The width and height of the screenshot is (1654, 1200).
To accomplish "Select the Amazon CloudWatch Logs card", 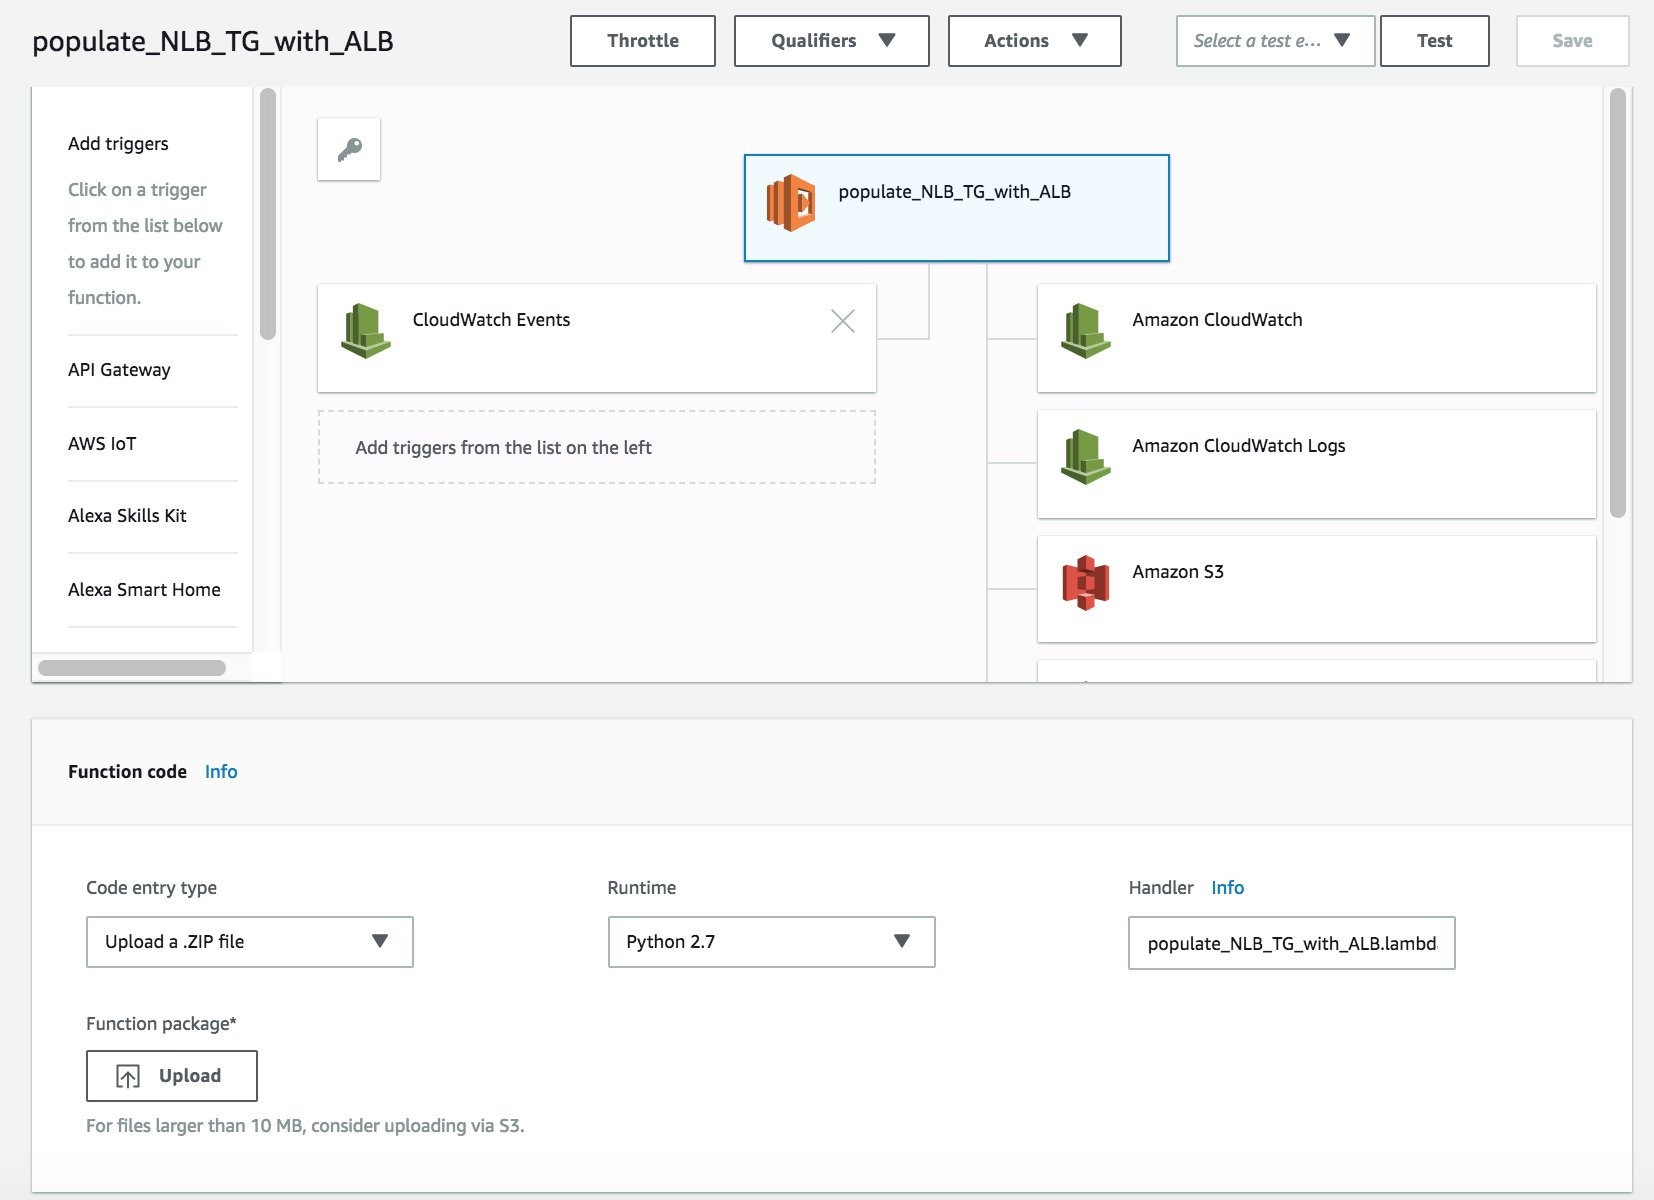I will pyautogui.click(x=1317, y=464).
